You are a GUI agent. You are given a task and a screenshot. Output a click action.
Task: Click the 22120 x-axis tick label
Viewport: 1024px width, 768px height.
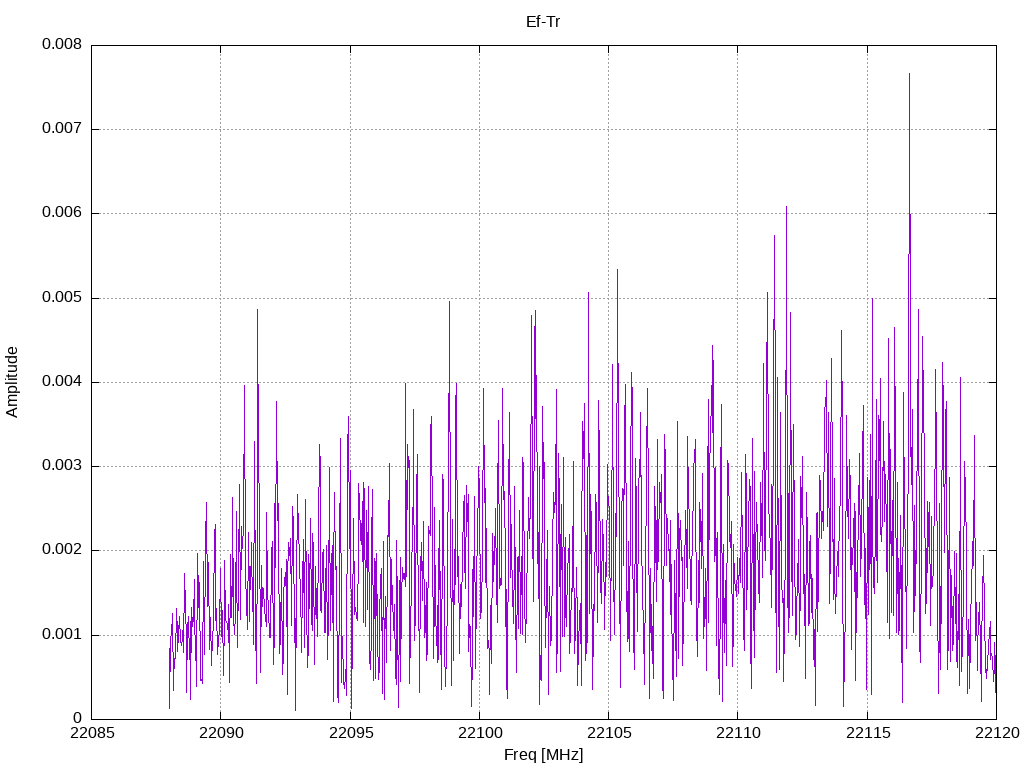click(997, 733)
